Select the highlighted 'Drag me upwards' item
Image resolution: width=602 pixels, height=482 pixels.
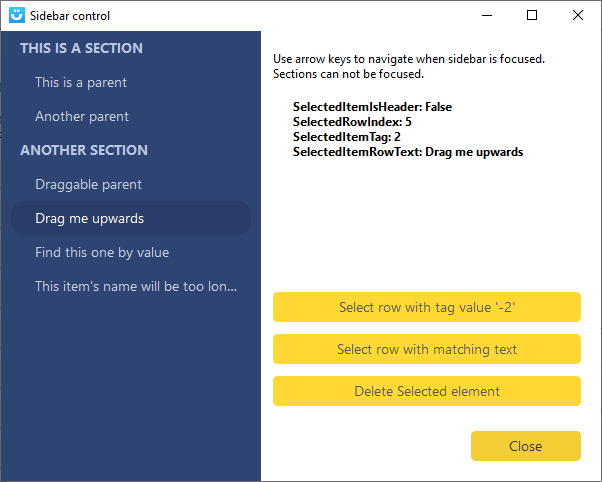tap(90, 218)
